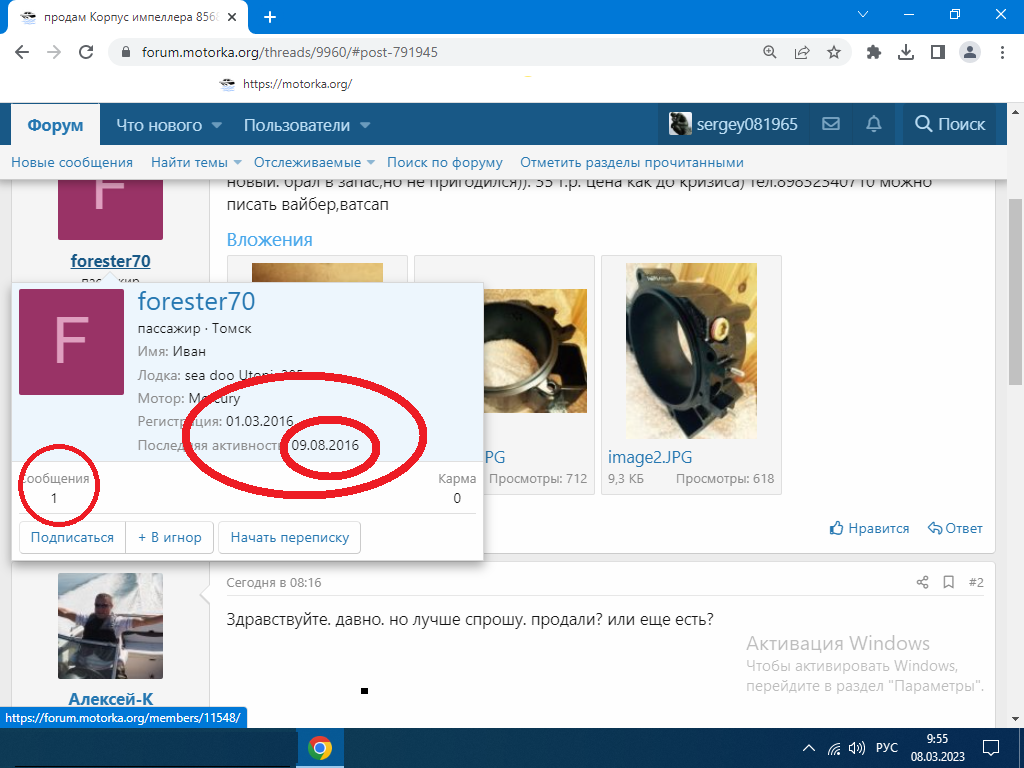Screen dimensions: 1024x768
Task: Show hidden system tray icons
Action: (808, 748)
